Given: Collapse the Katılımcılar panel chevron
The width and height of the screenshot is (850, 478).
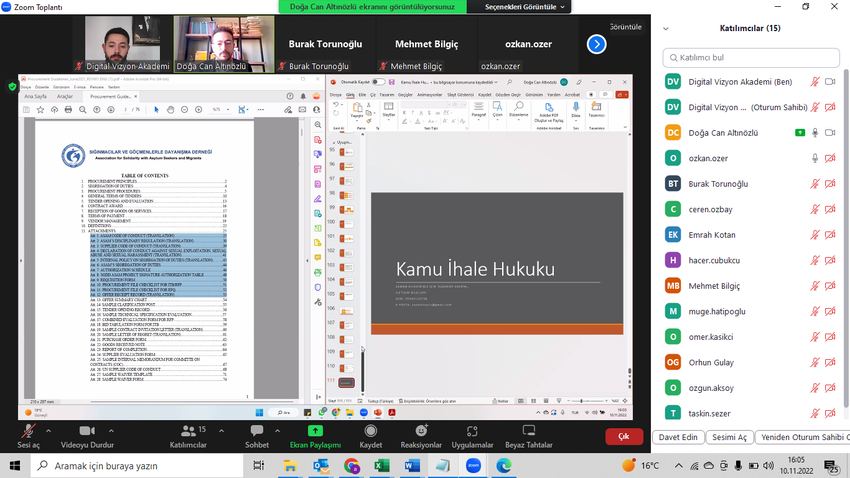Looking at the screenshot, I should point(666,29).
